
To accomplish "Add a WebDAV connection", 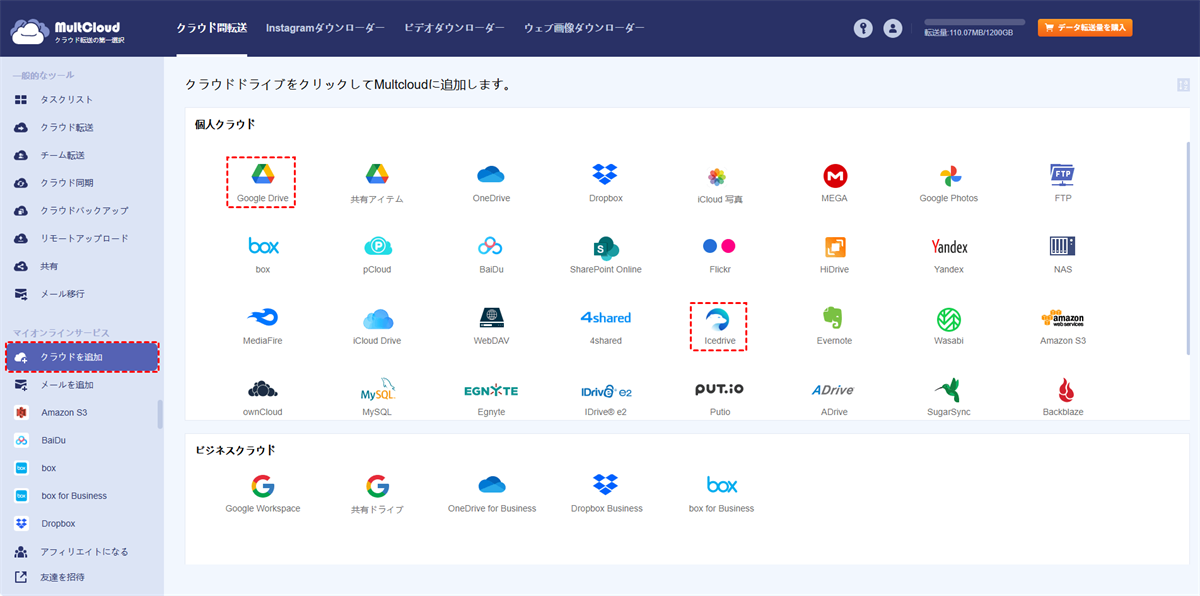I will point(491,326).
